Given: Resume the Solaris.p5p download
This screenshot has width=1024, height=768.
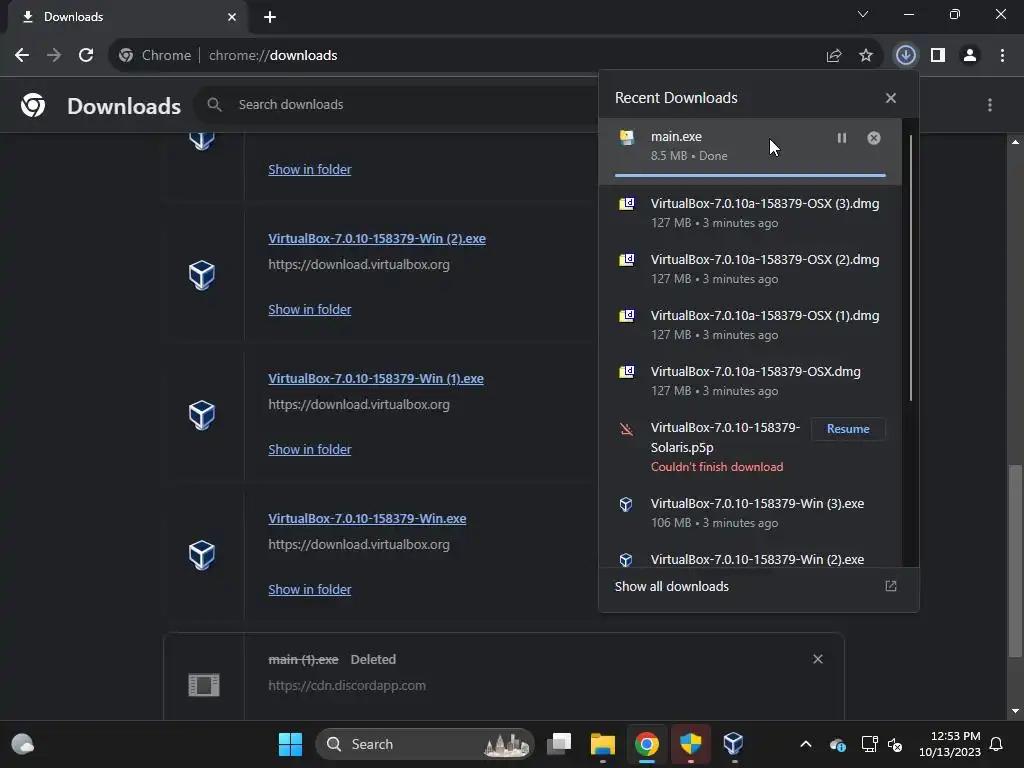Looking at the screenshot, I should (x=848, y=429).
